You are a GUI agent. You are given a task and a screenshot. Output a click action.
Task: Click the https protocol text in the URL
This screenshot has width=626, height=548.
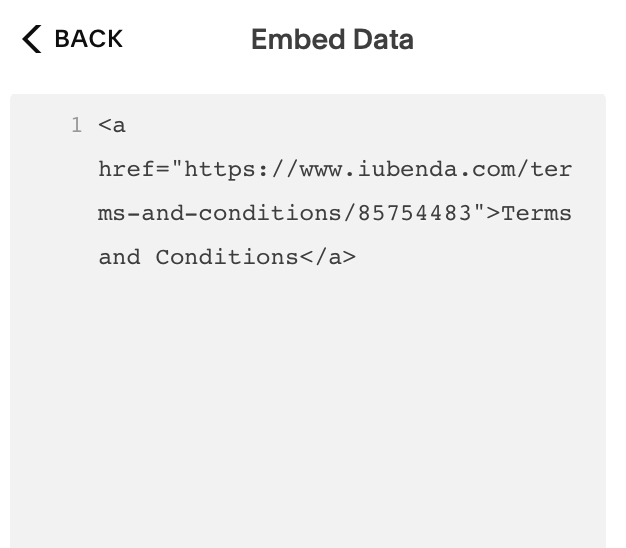coord(215,170)
